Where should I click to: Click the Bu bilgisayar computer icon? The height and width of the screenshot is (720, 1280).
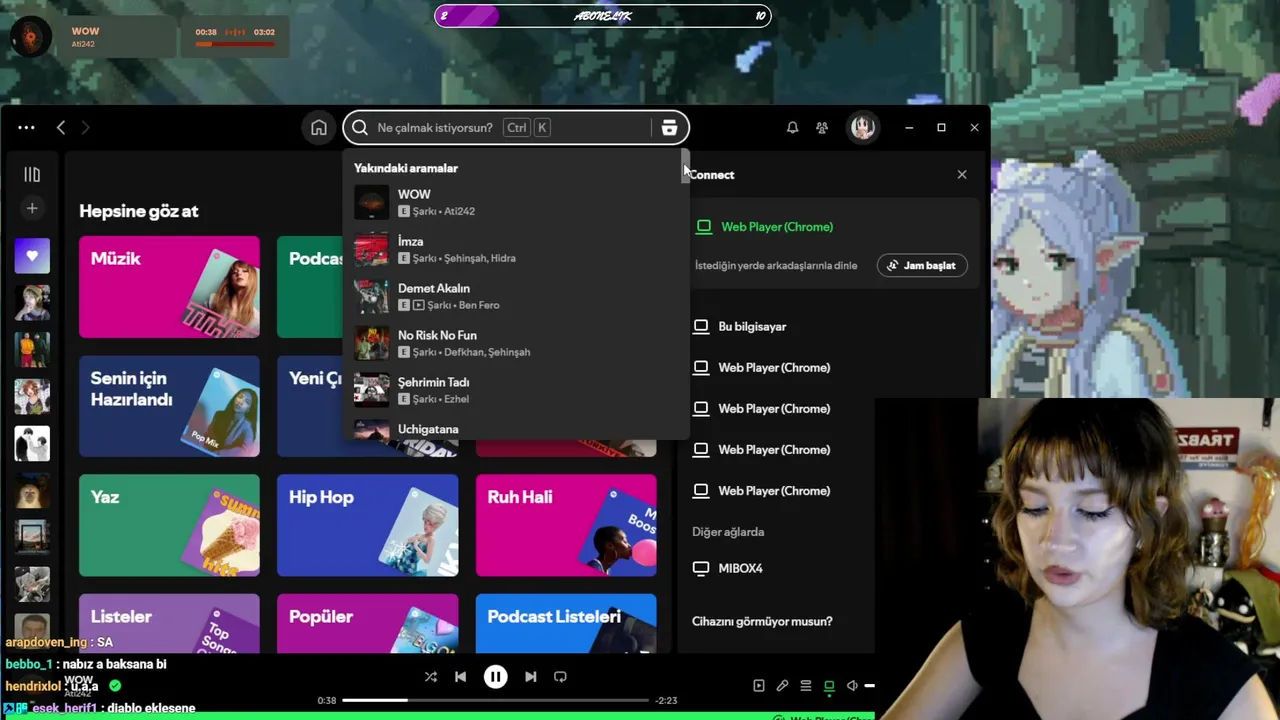point(701,326)
